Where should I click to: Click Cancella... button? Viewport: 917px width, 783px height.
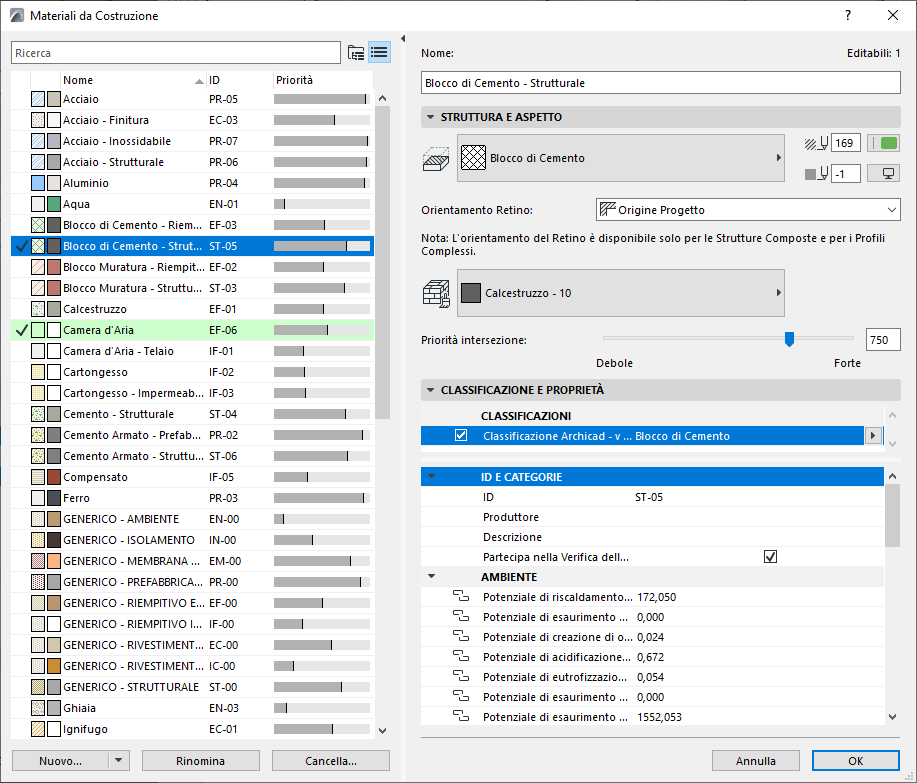[x=331, y=761]
